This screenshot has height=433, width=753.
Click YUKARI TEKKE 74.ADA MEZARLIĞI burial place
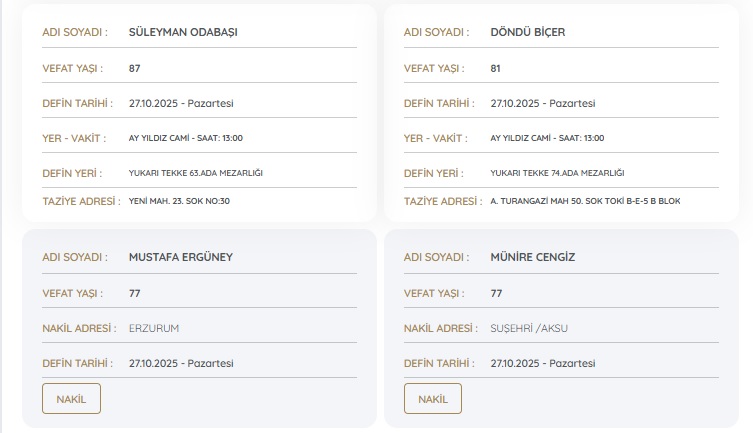click(557, 173)
